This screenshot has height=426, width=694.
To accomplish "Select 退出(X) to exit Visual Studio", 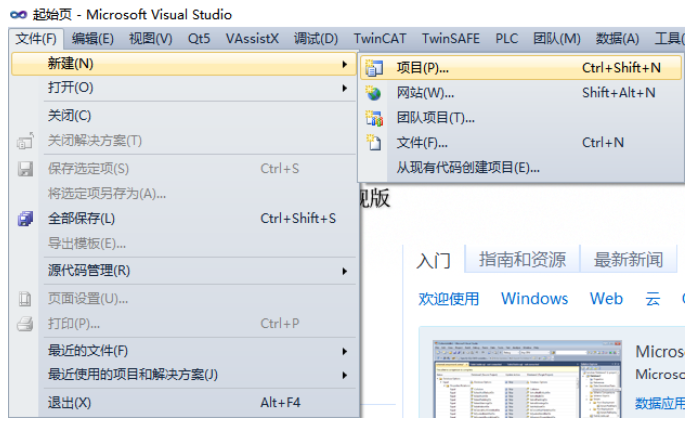I will pos(184,403).
